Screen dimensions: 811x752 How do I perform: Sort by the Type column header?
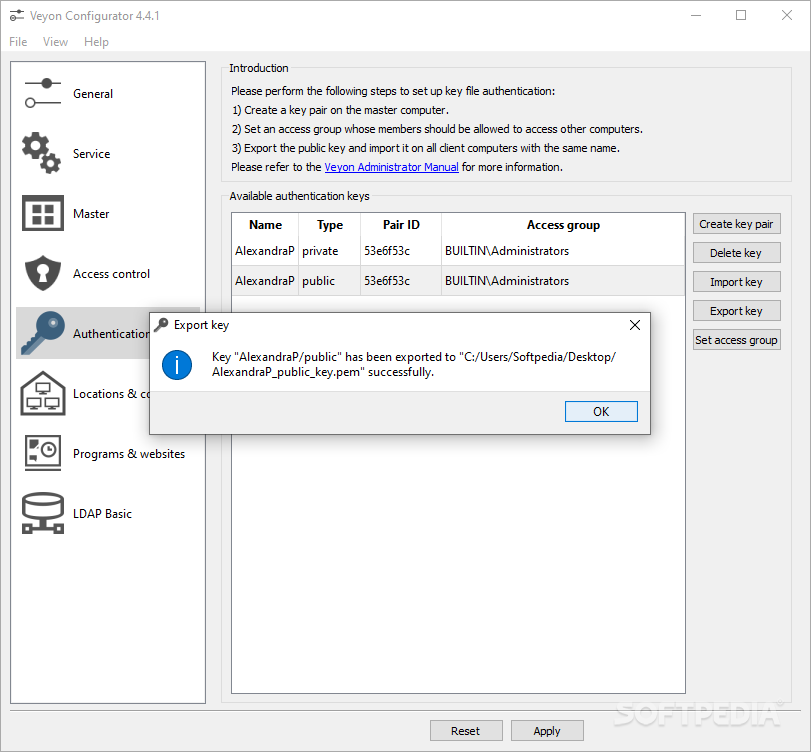330,225
